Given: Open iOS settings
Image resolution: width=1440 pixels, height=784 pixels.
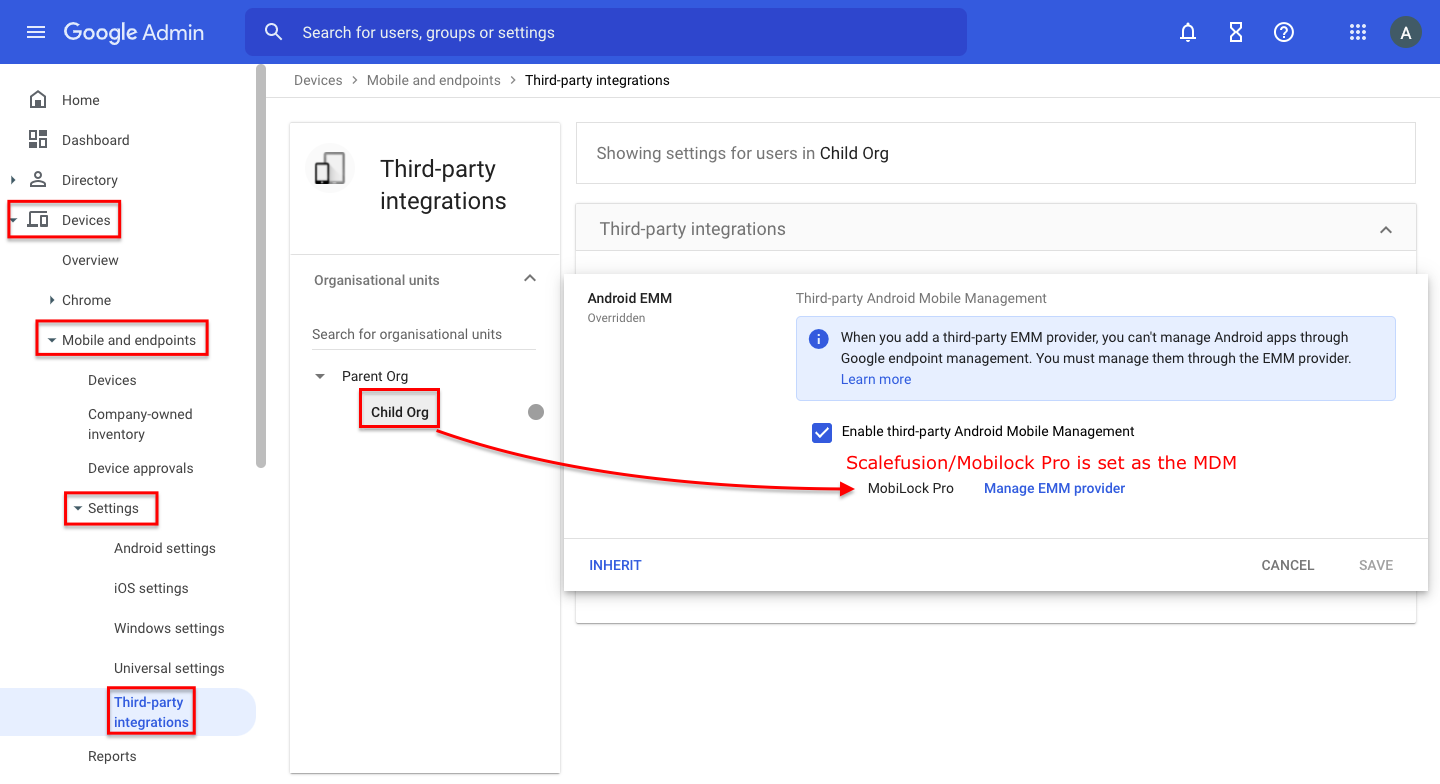Looking at the screenshot, I should tap(151, 588).
